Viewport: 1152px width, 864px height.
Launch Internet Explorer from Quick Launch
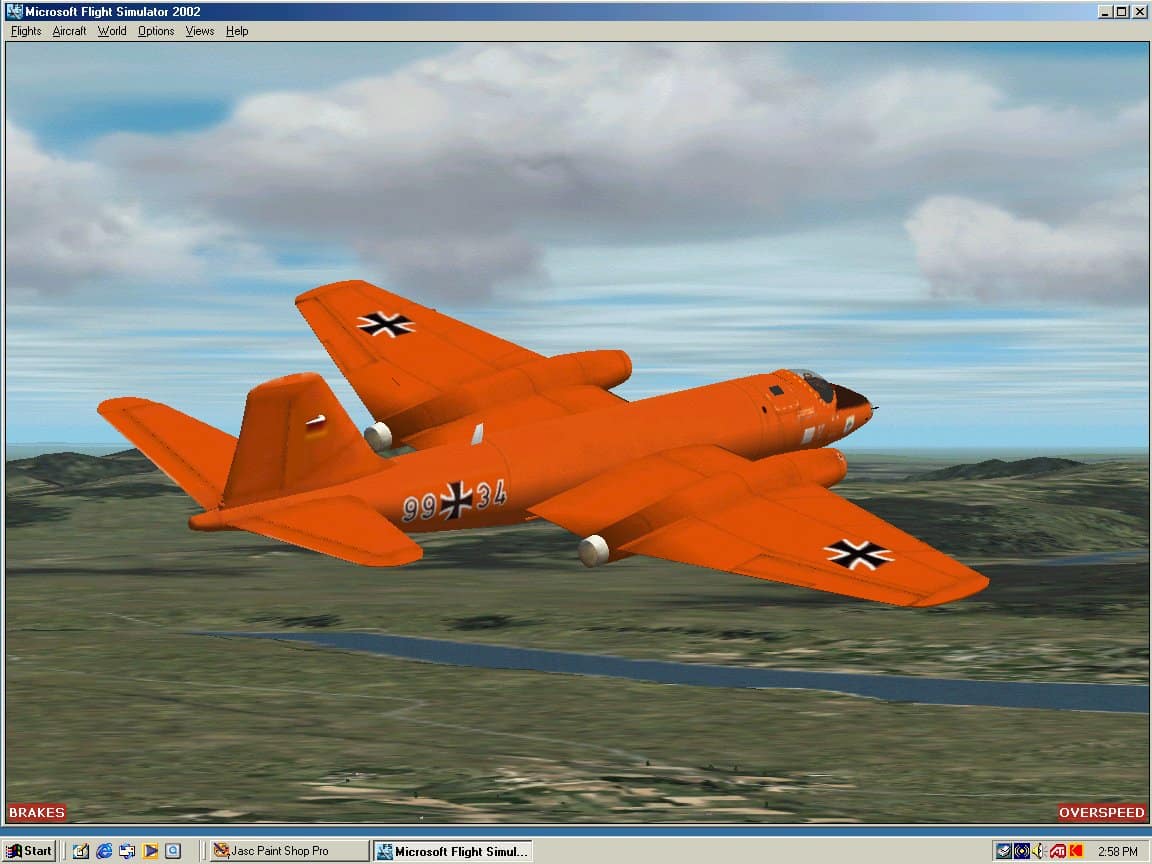click(x=104, y=851)
